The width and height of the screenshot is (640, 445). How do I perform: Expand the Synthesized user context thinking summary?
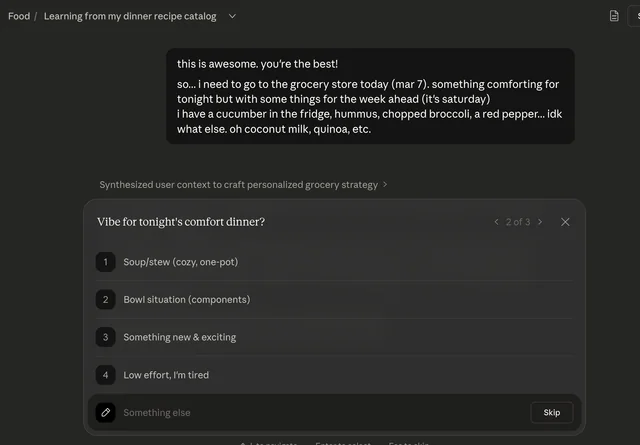click(x=243, y=184)
